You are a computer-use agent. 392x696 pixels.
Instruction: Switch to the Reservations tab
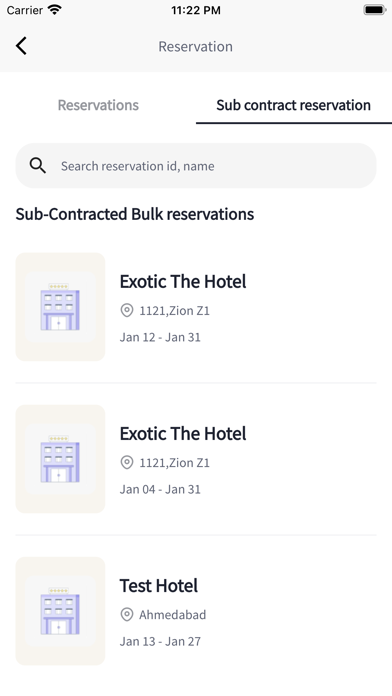[x=98, y=105]
